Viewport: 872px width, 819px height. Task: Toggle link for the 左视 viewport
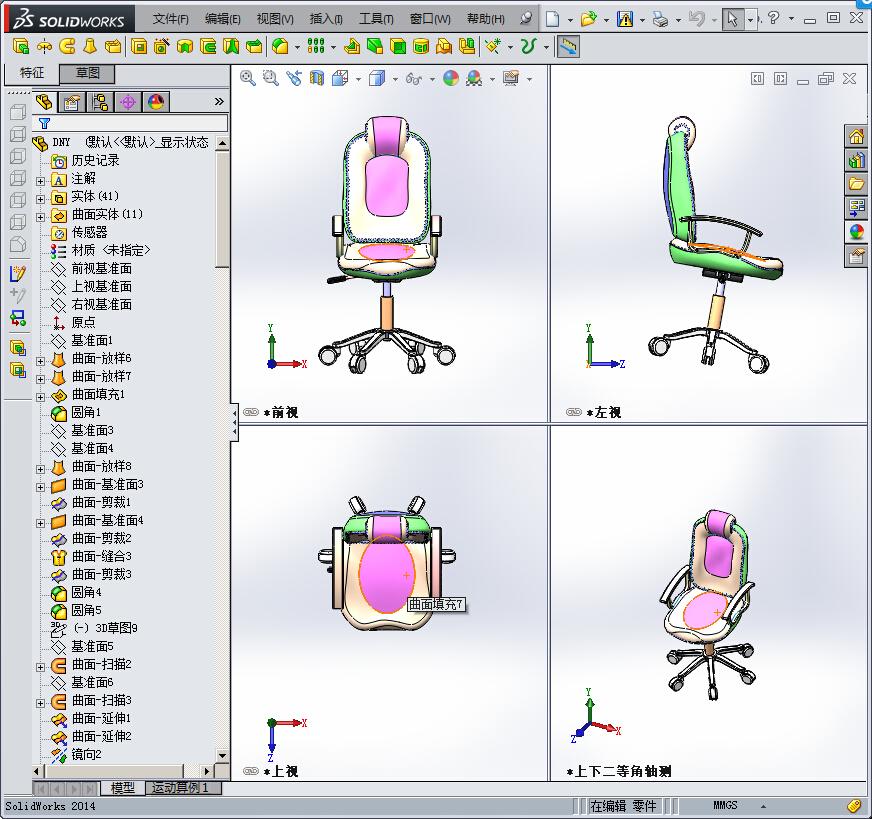(574, 412)
